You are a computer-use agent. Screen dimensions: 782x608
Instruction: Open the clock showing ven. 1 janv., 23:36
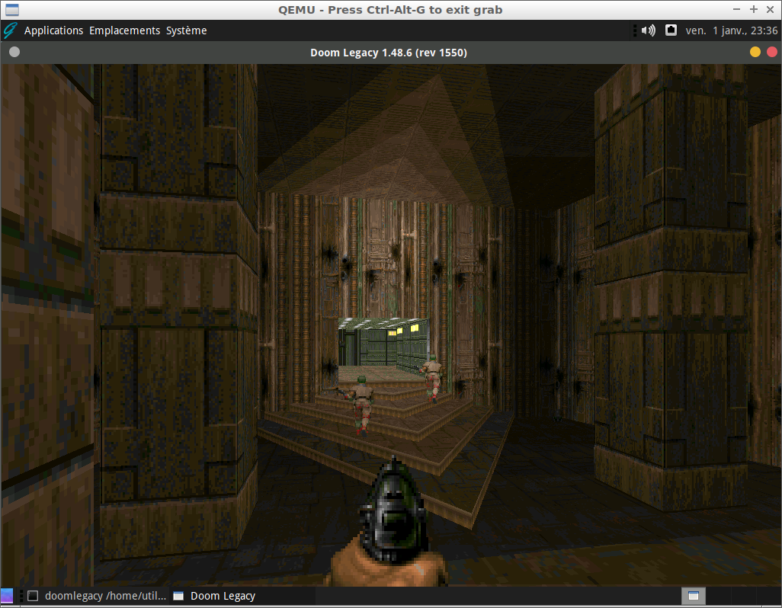[731, 30]
